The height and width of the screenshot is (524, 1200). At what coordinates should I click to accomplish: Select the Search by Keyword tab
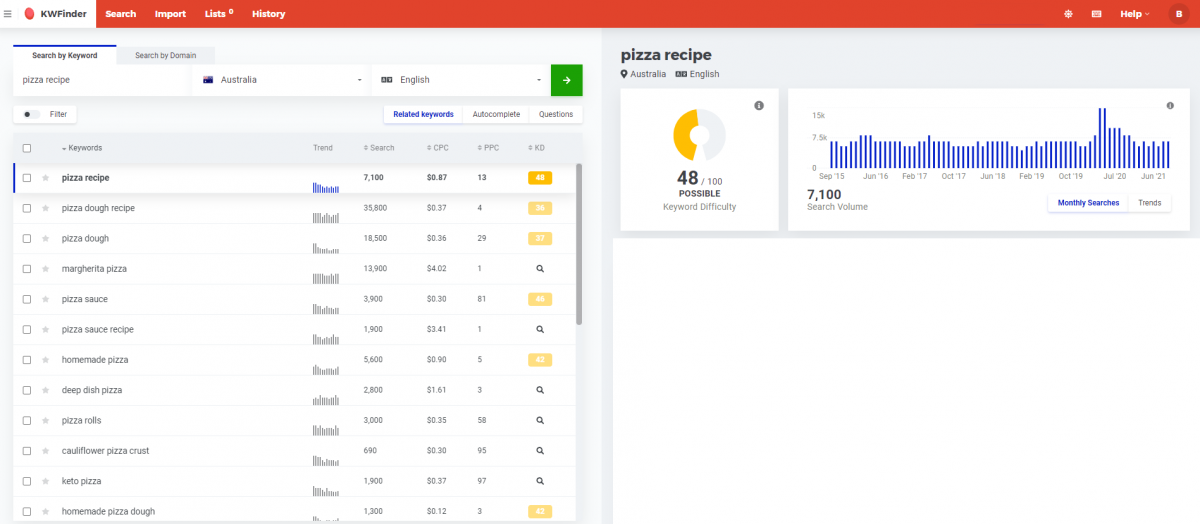[65, 56]
